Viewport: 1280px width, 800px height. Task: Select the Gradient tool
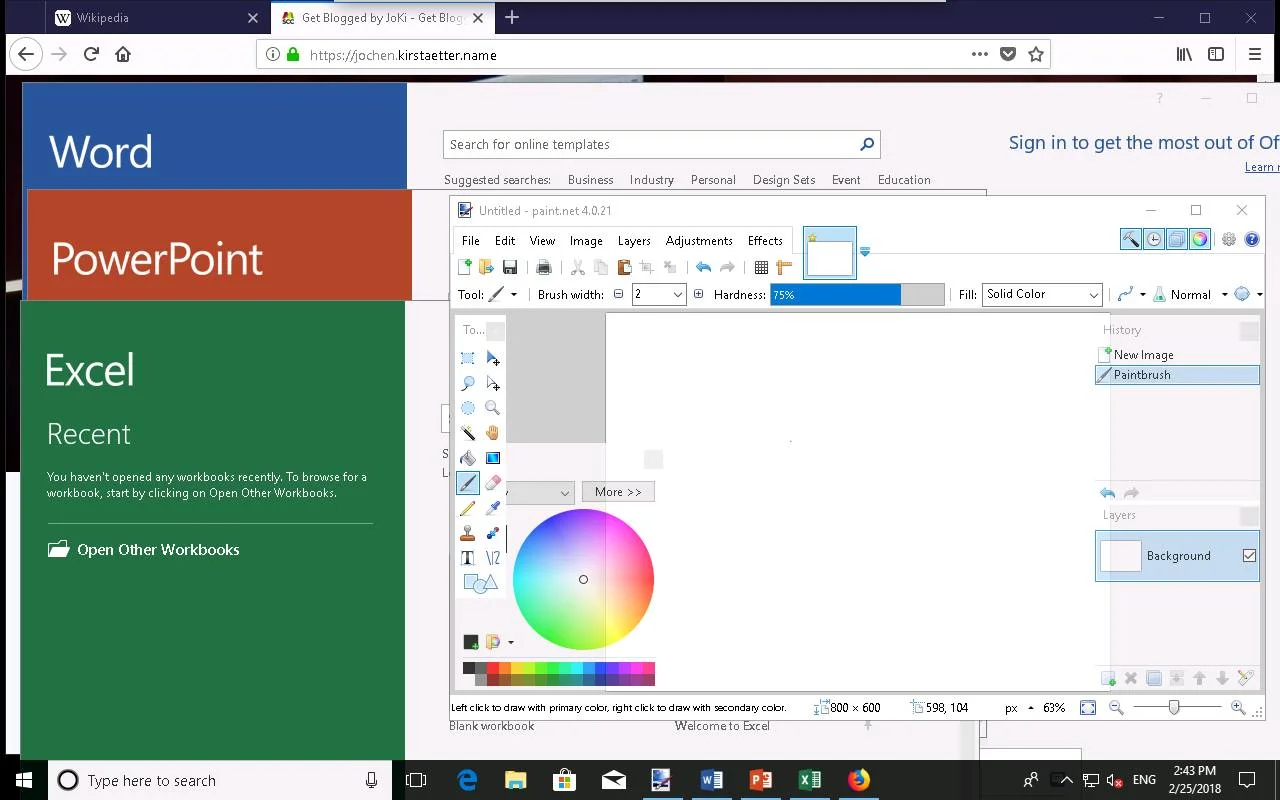pyautogui.click(x=493, y=458)
